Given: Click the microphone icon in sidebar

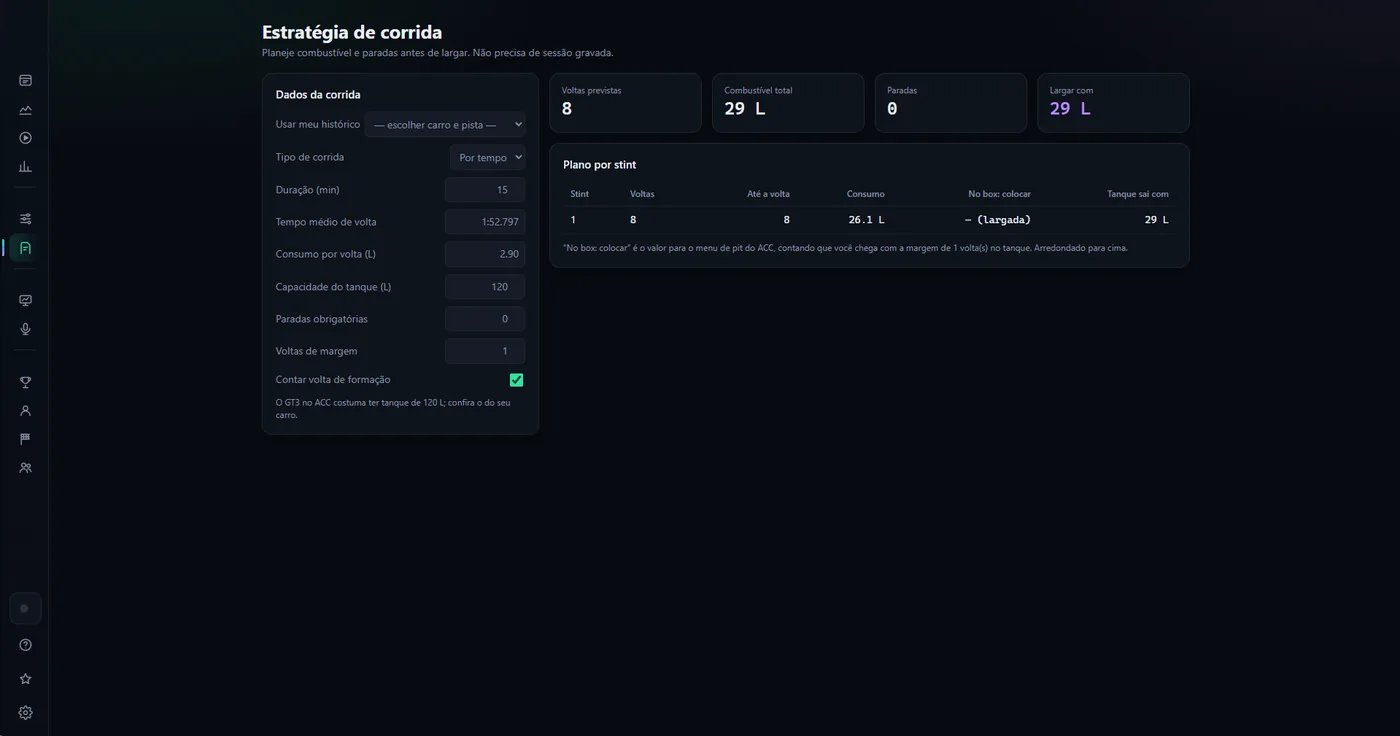Looking at the screenshot, I should 25,329.
